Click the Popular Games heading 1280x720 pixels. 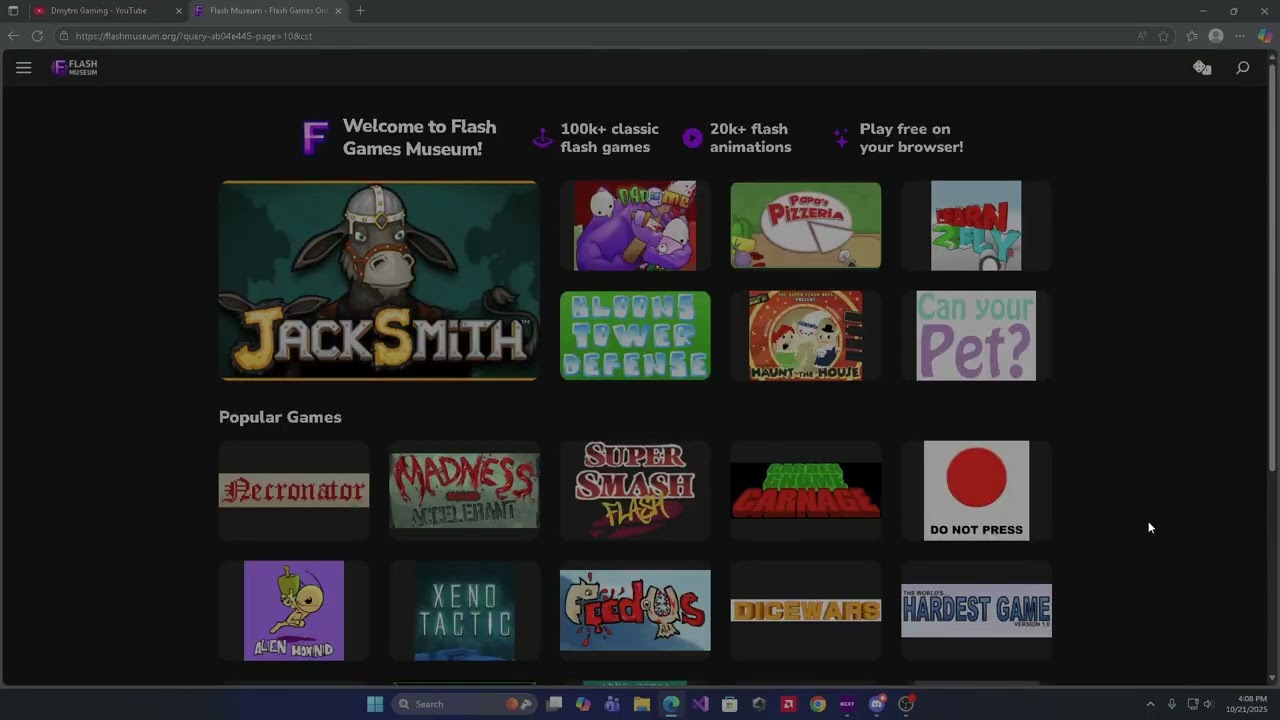pyautogui.click(x=280, y=417)
